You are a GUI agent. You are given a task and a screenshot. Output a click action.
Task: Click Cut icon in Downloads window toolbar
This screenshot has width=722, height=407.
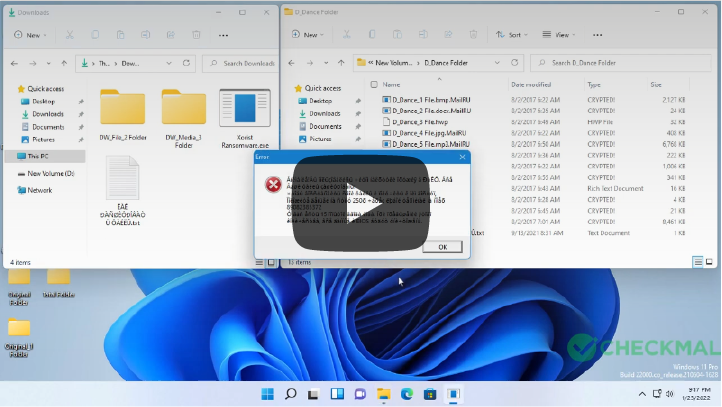click(x=70, y=35)
